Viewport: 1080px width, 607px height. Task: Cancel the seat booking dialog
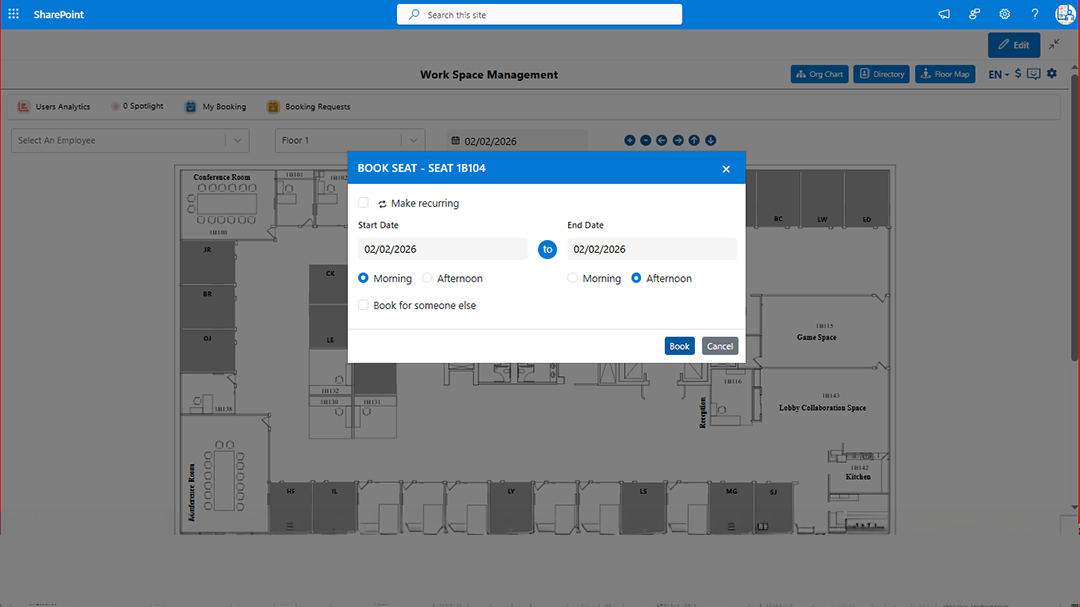click(x=719, y=345)
